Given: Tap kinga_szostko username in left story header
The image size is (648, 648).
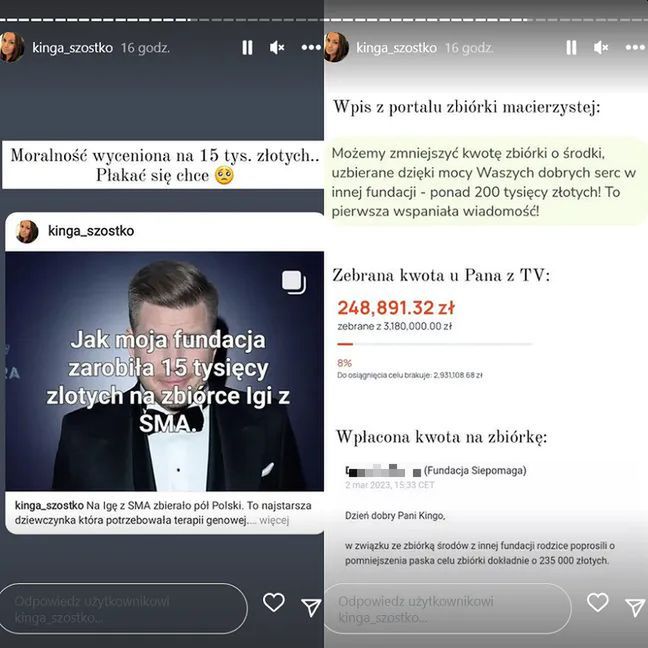Looking at the screenshot, I should (x=73, y=48).
